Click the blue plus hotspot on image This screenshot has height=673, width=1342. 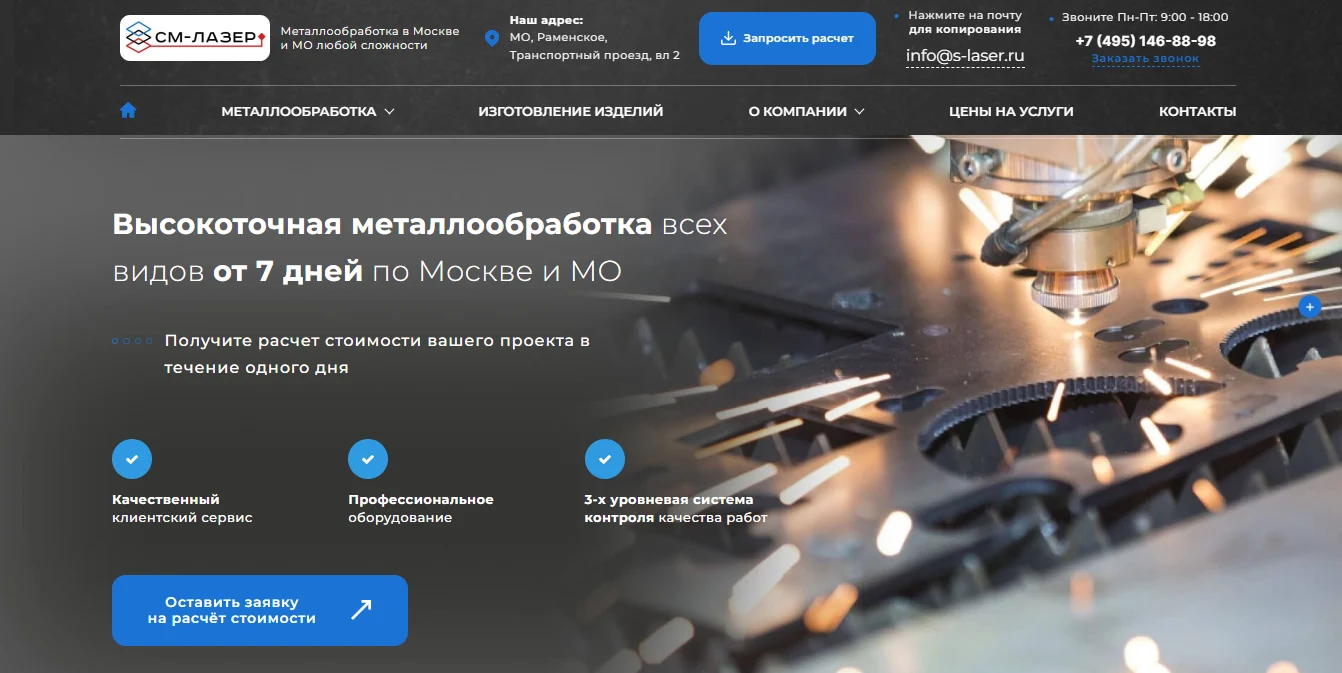pos(1309,307)
